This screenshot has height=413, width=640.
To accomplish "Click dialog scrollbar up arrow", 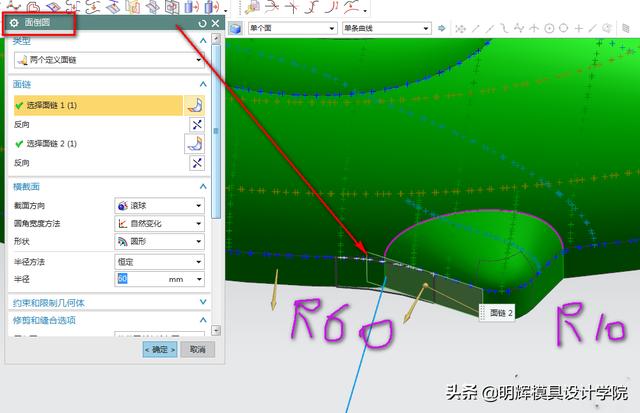I will [216, 39].
